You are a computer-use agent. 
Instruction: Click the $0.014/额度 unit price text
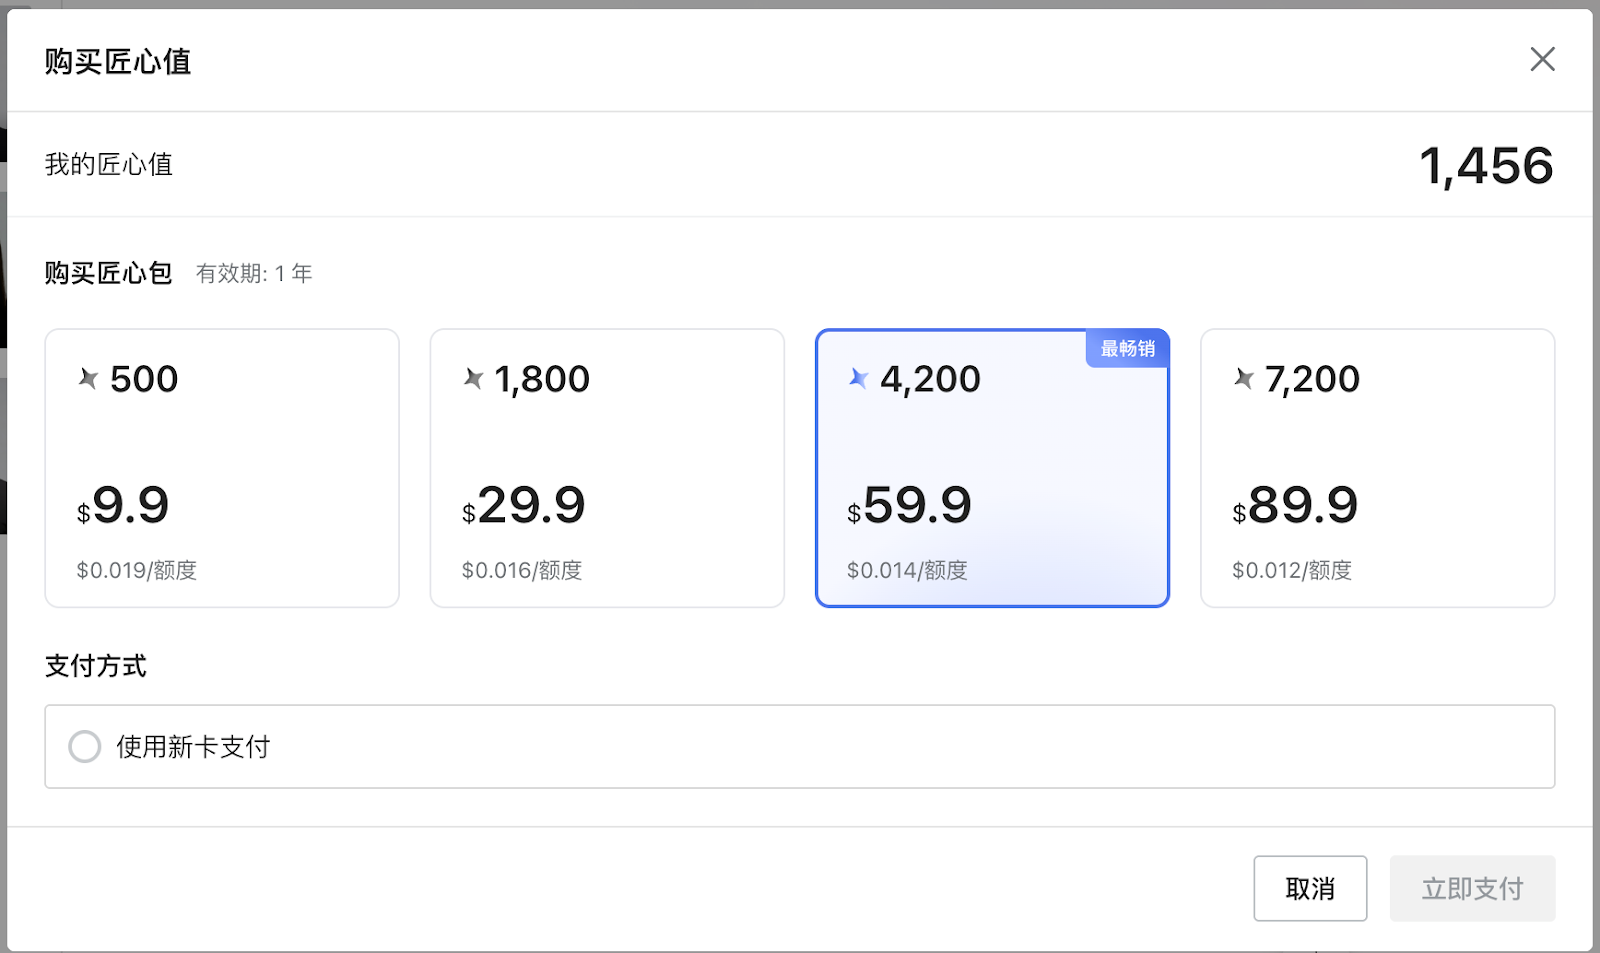tap(907, 570)
